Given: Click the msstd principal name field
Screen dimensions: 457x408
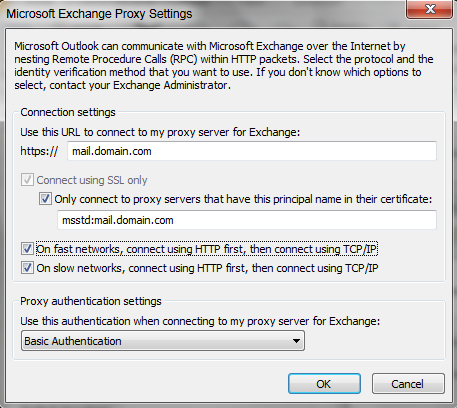Looking at the screenshot, I should click(x=247, y=220).
